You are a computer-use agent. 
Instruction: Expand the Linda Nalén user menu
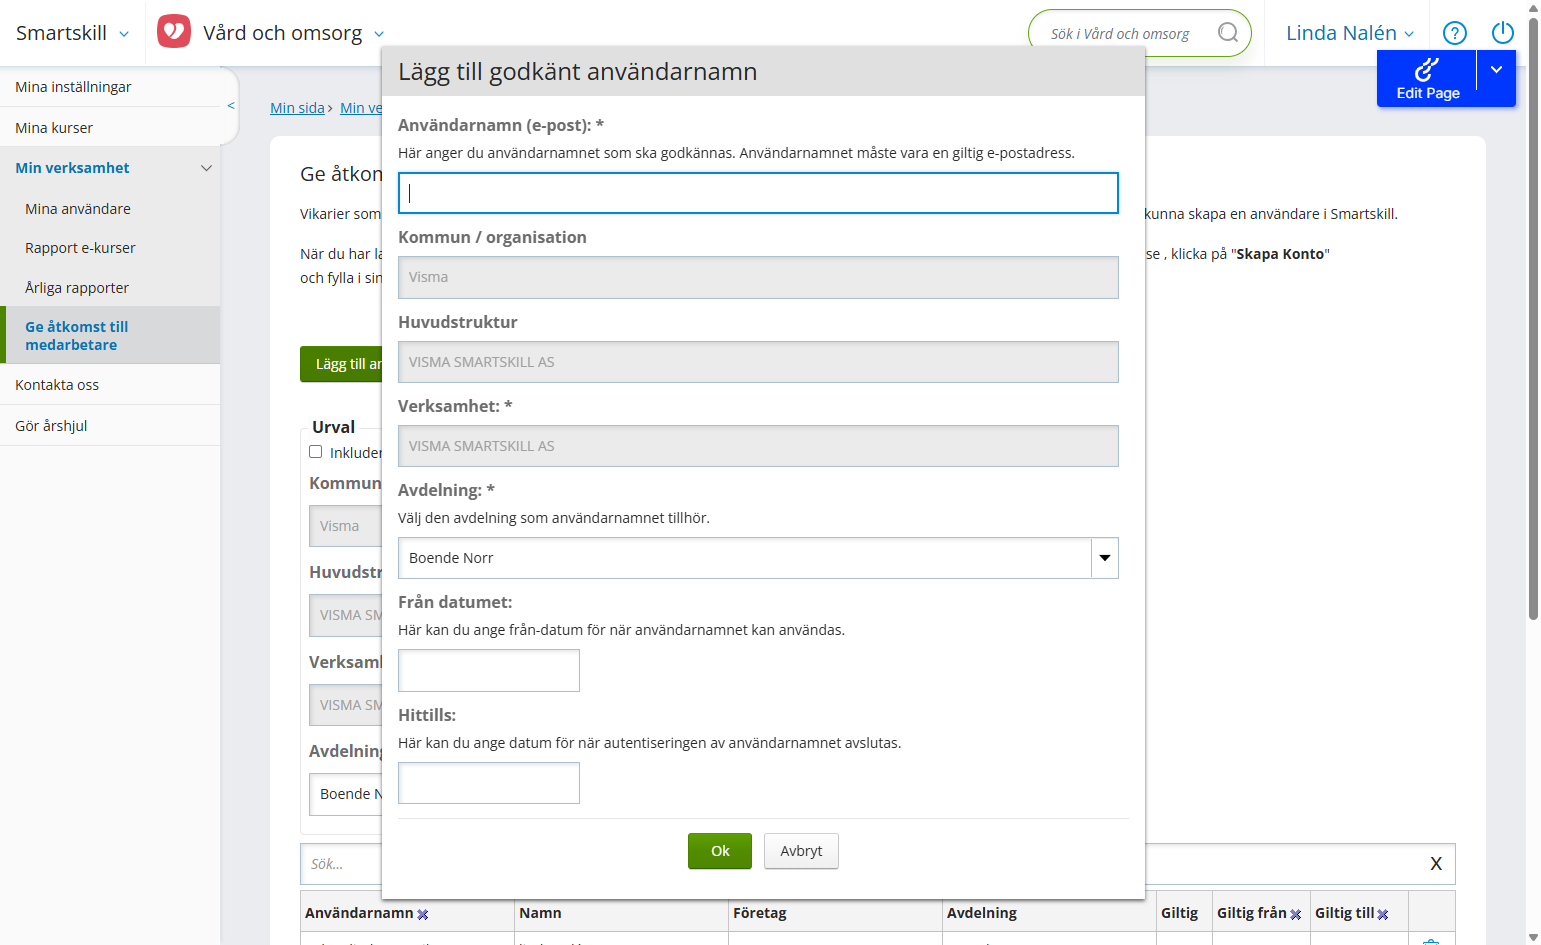[1350, 33]
